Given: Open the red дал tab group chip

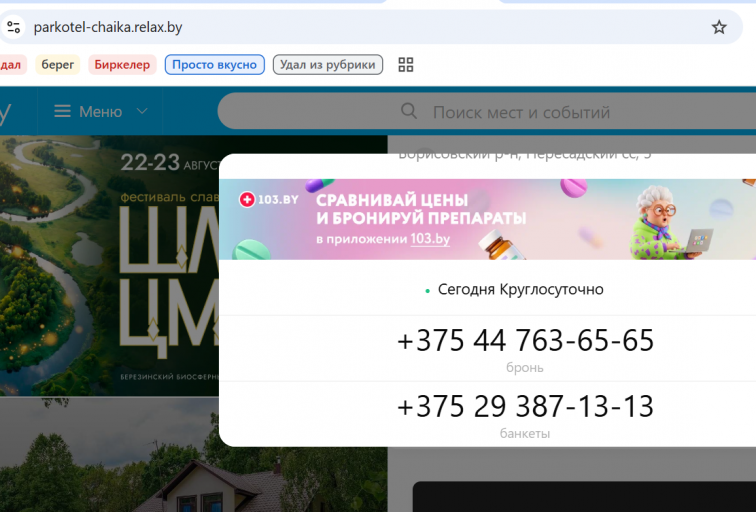Looking at the screenshot, I should tap(12, 65).
